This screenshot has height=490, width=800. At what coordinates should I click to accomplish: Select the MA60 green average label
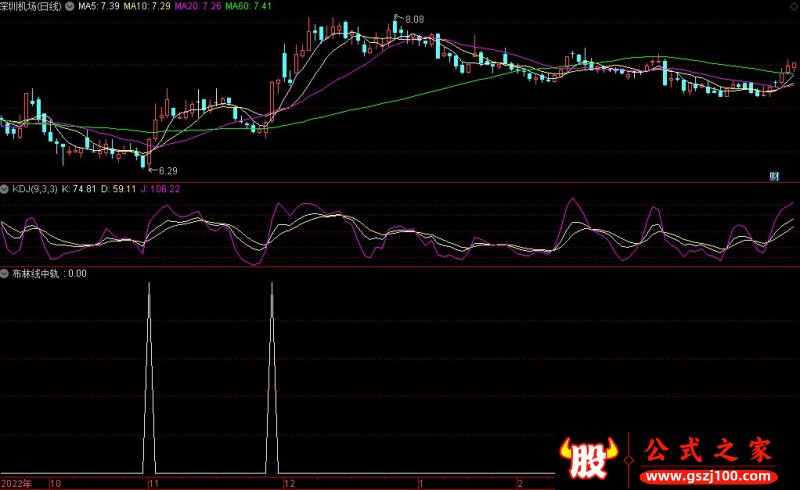pyautogui.click(x=248, y=7)
